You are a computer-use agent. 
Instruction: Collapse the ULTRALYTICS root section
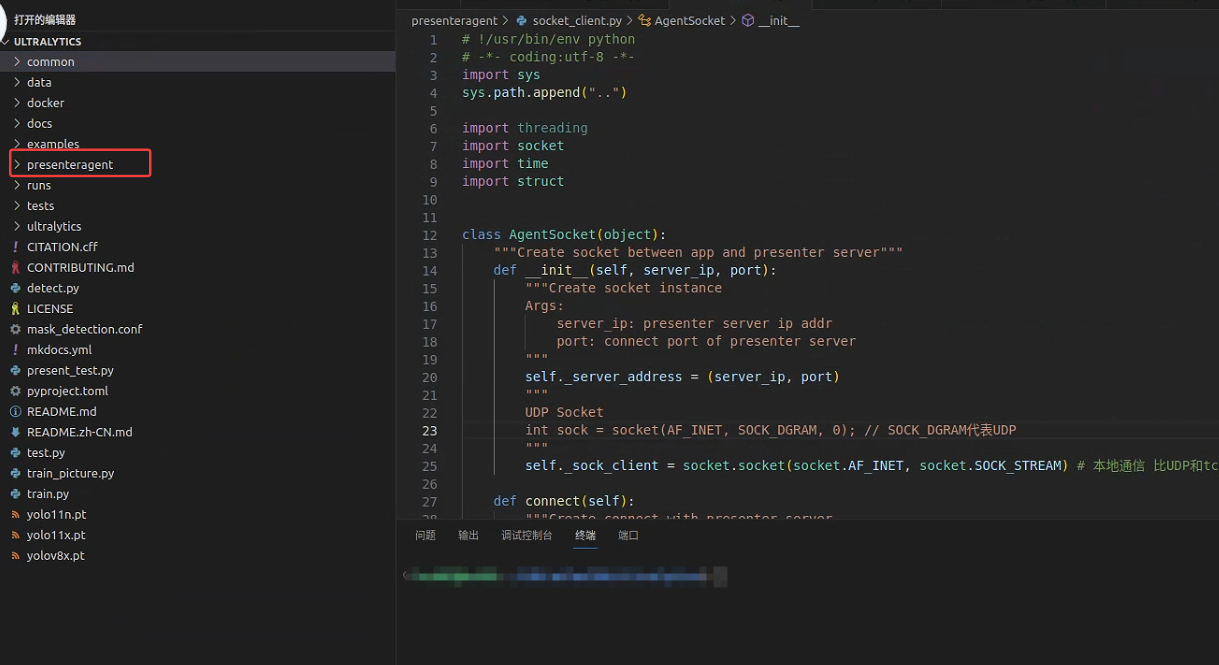[x=6, y=42]
